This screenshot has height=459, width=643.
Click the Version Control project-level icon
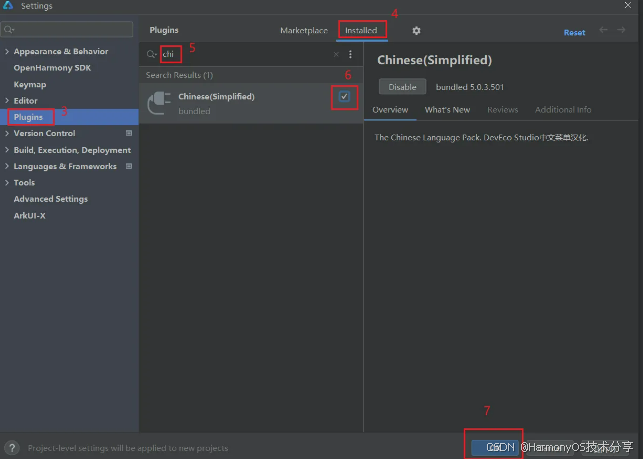129,133
